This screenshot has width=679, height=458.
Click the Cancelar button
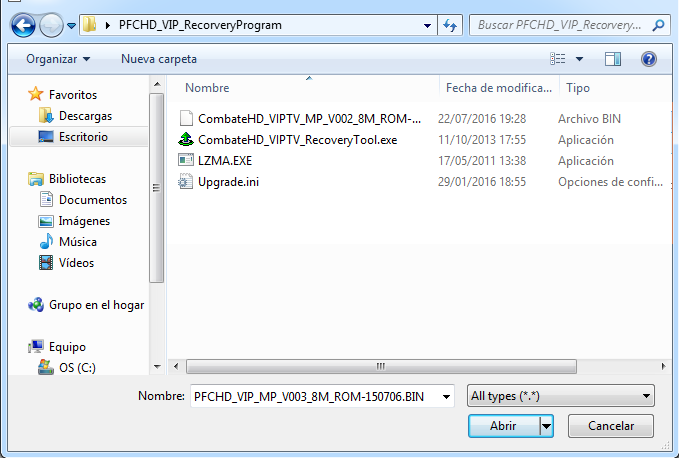coord(611,426)
